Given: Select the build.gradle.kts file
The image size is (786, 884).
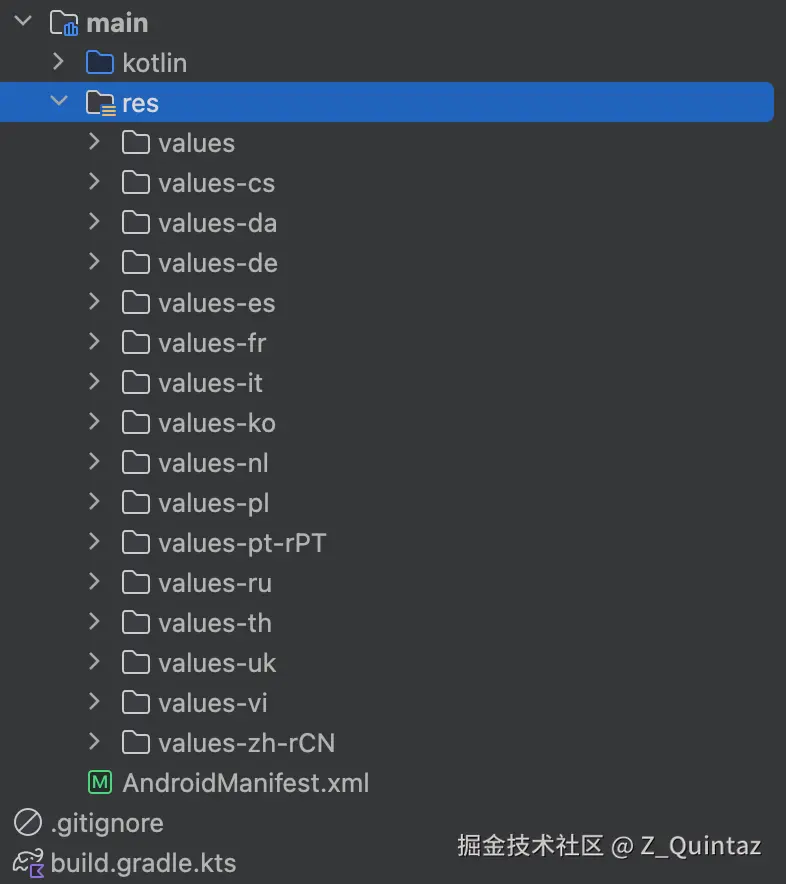Looking at the screenshot, I should 143,863.
